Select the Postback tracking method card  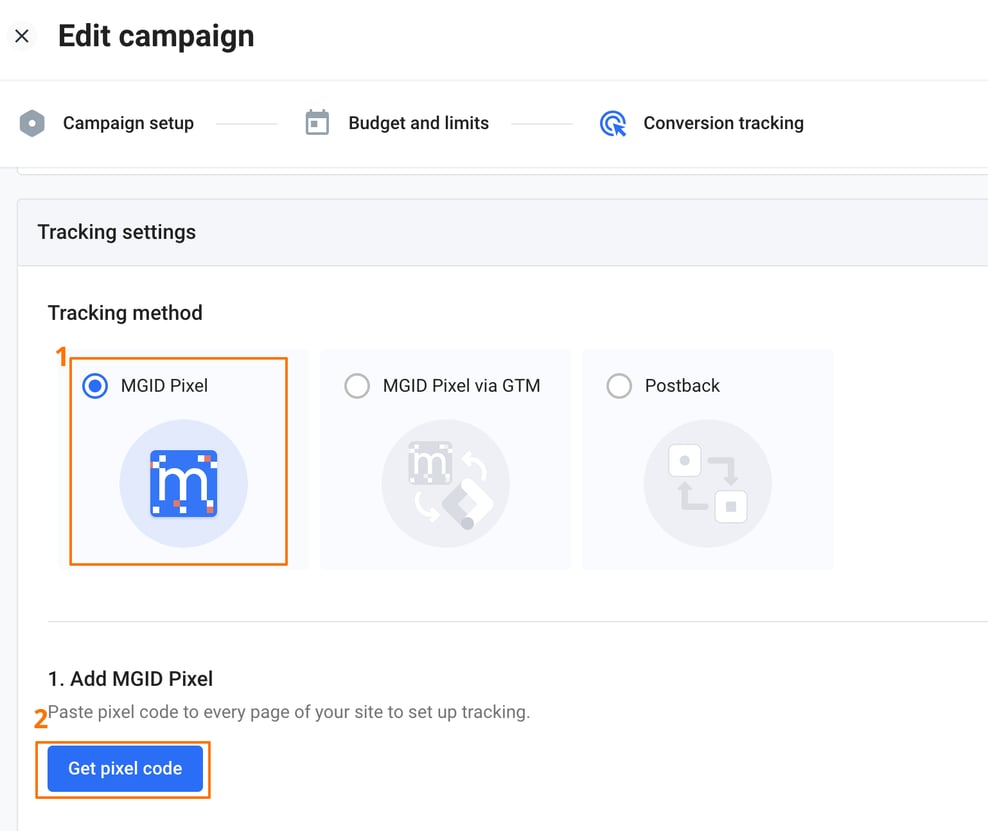707,458
